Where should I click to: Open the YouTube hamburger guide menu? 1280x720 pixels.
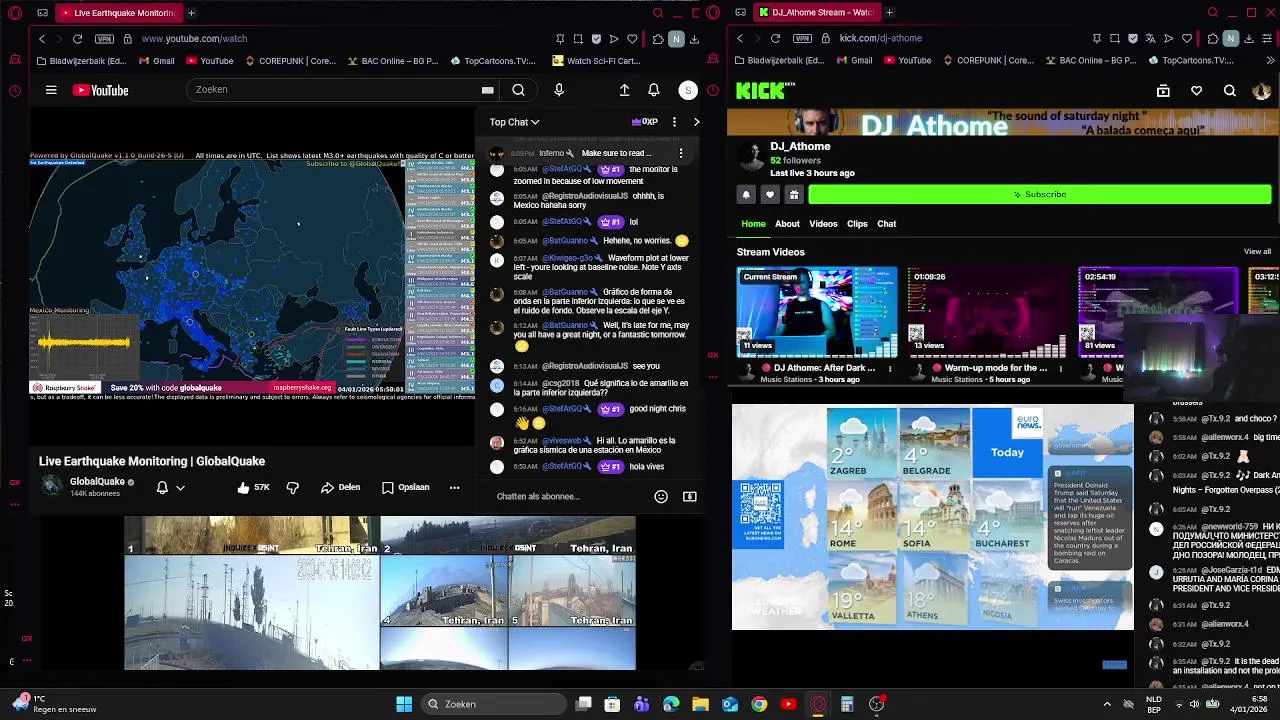[51, 90]
